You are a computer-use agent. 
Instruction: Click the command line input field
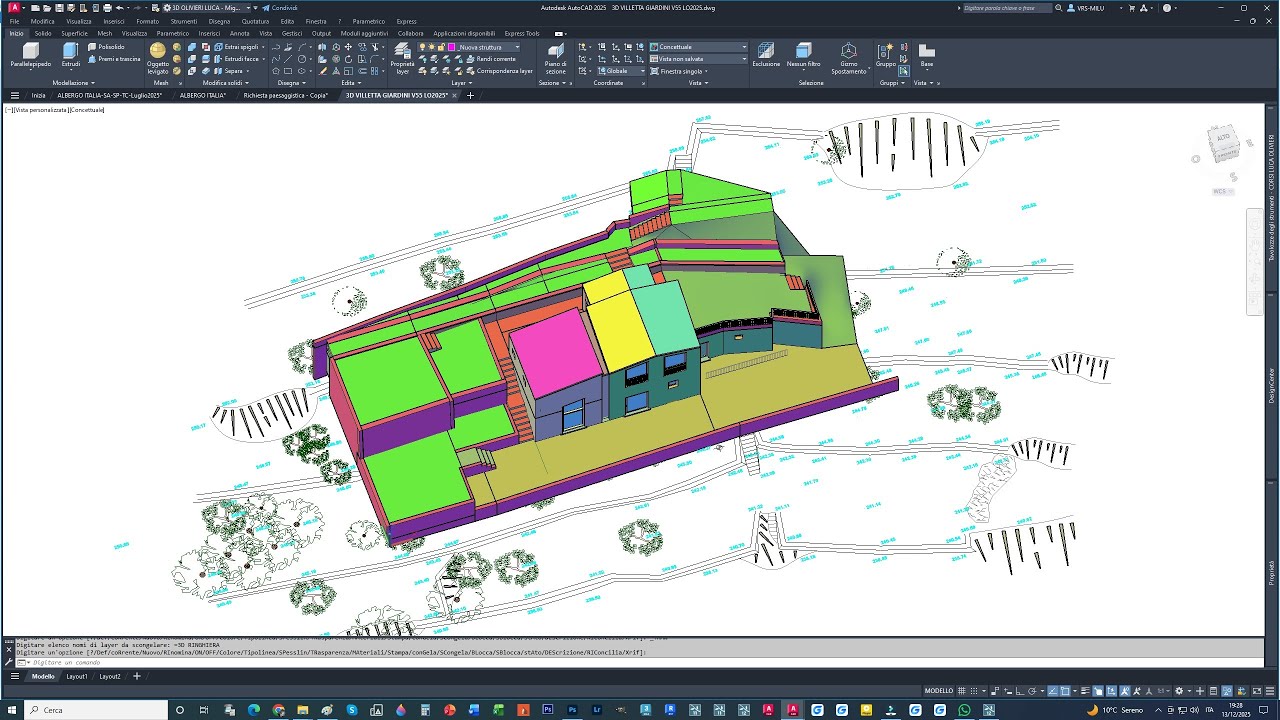tap(640, 663)
